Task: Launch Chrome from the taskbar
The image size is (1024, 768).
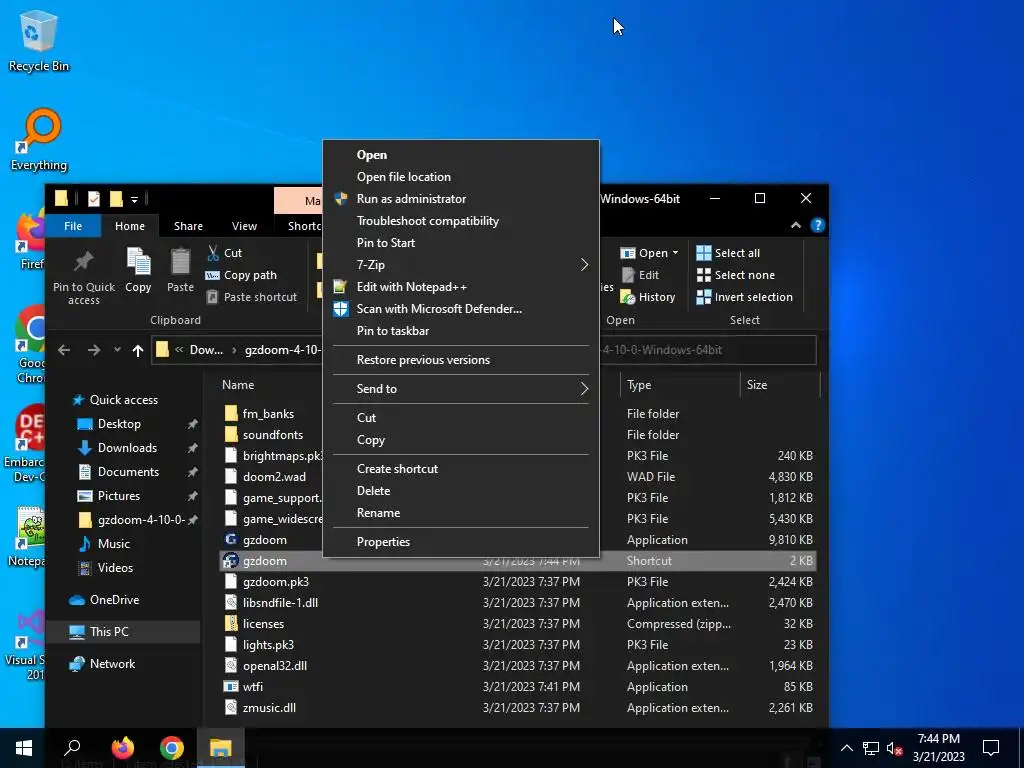Action: tap(171, 748)
